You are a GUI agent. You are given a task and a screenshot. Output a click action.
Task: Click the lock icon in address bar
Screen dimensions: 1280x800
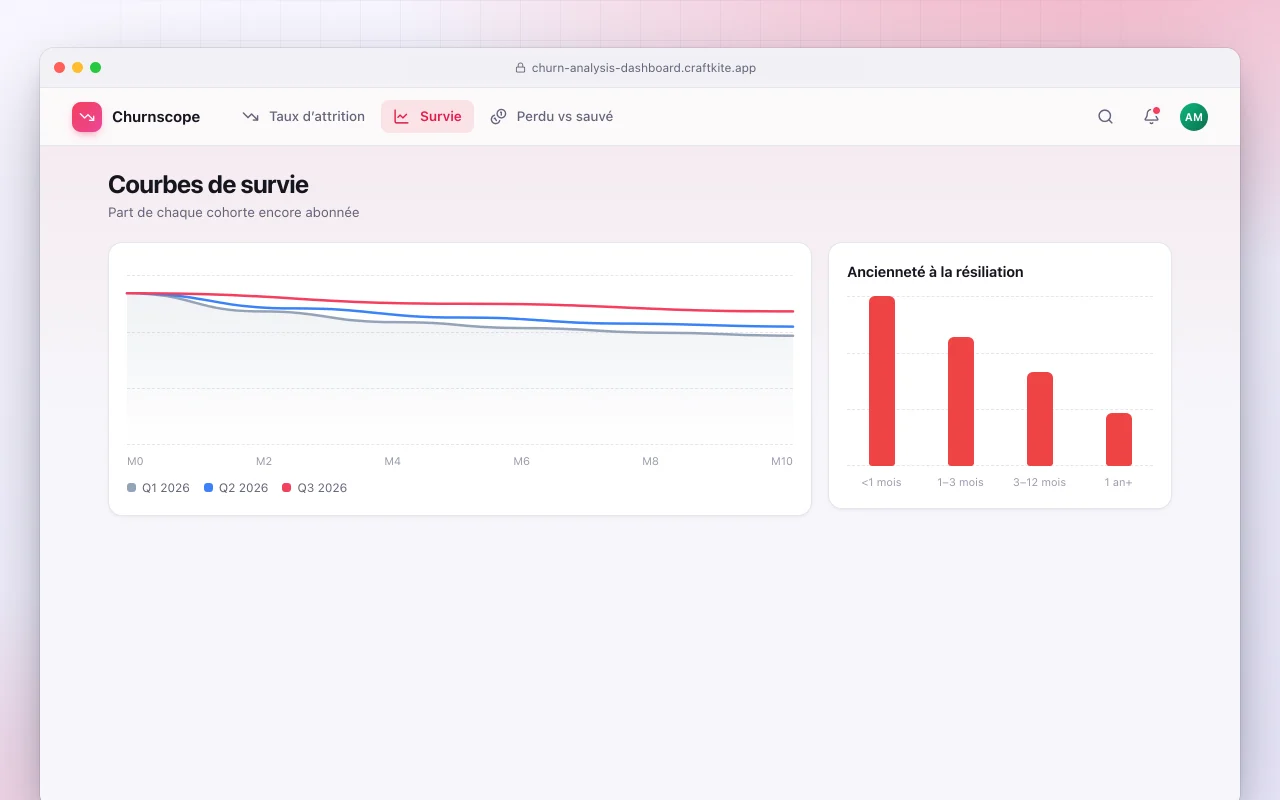[x=520, y=68]
